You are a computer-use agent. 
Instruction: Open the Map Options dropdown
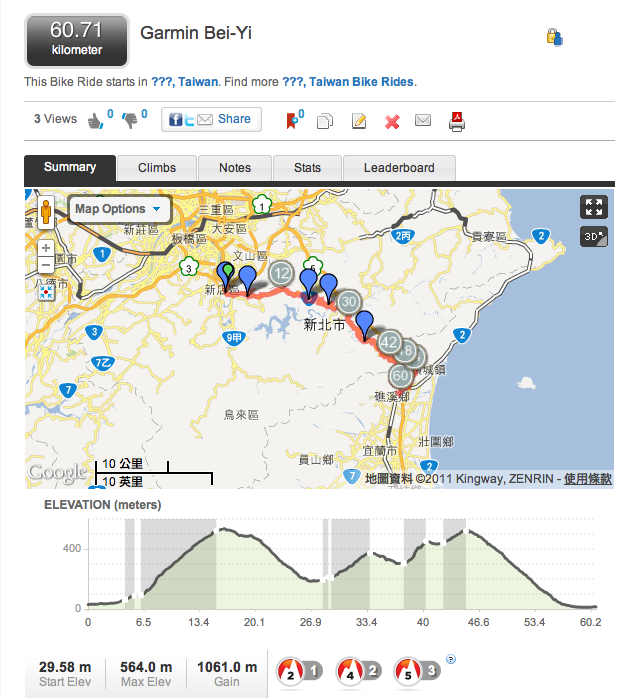pyautogui.click(x=120, y=209)
